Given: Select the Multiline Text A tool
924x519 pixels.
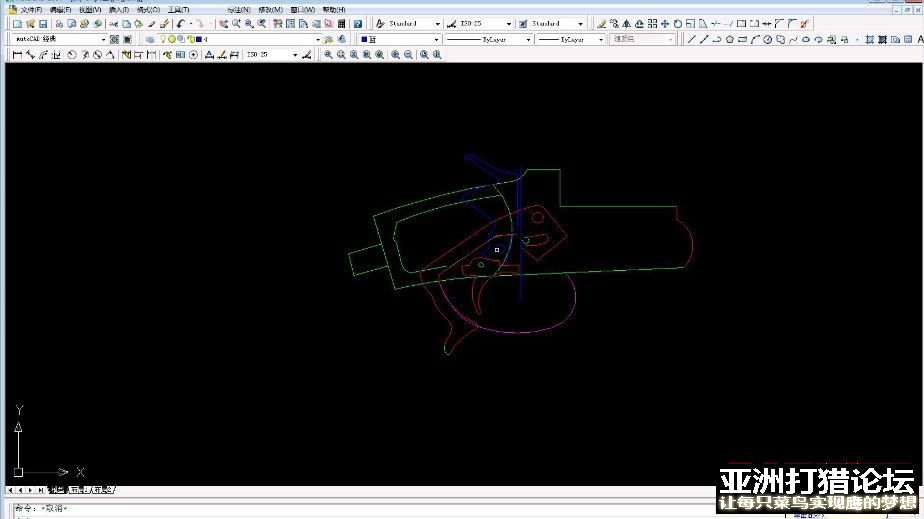Looking at the screenshot, I should point(920,39).
